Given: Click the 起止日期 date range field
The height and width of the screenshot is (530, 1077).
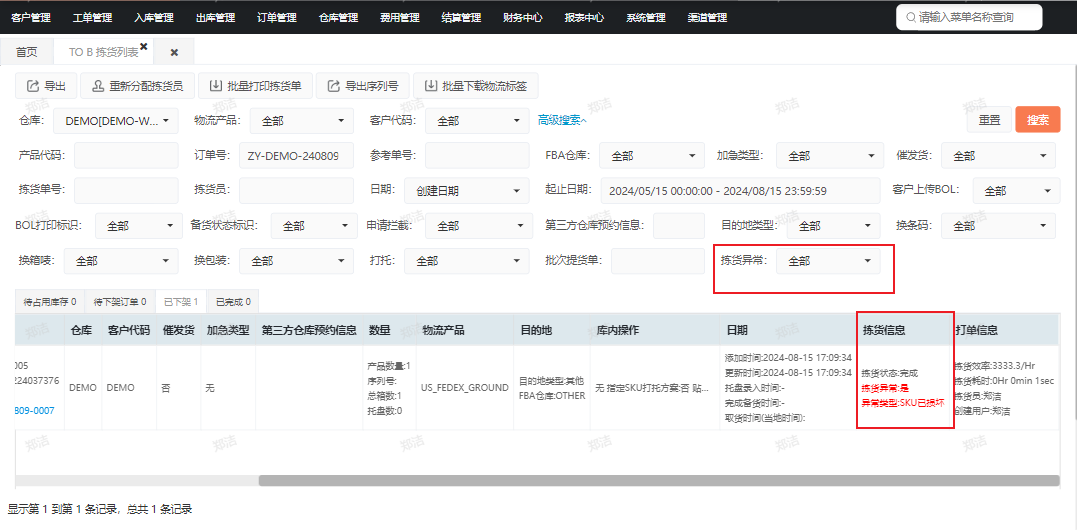Looking at the screenshot, I should click(x=740, y=191).
